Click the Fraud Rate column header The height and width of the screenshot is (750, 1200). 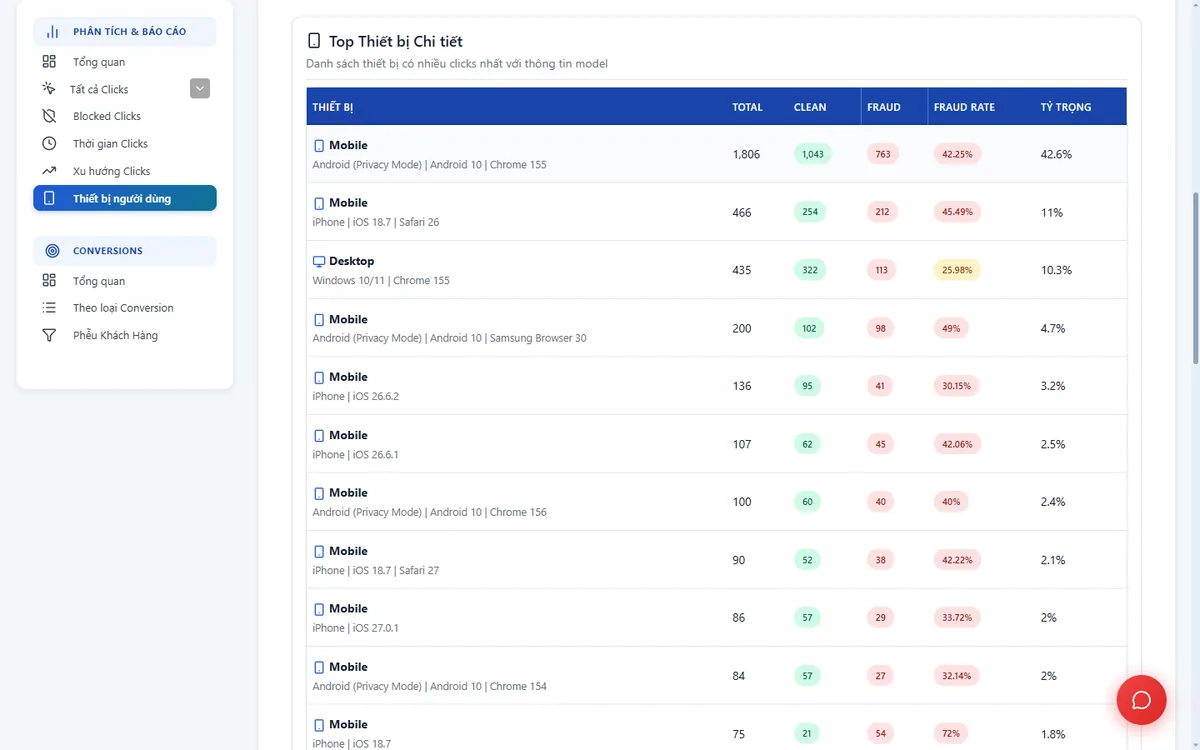tap(964, 107)
